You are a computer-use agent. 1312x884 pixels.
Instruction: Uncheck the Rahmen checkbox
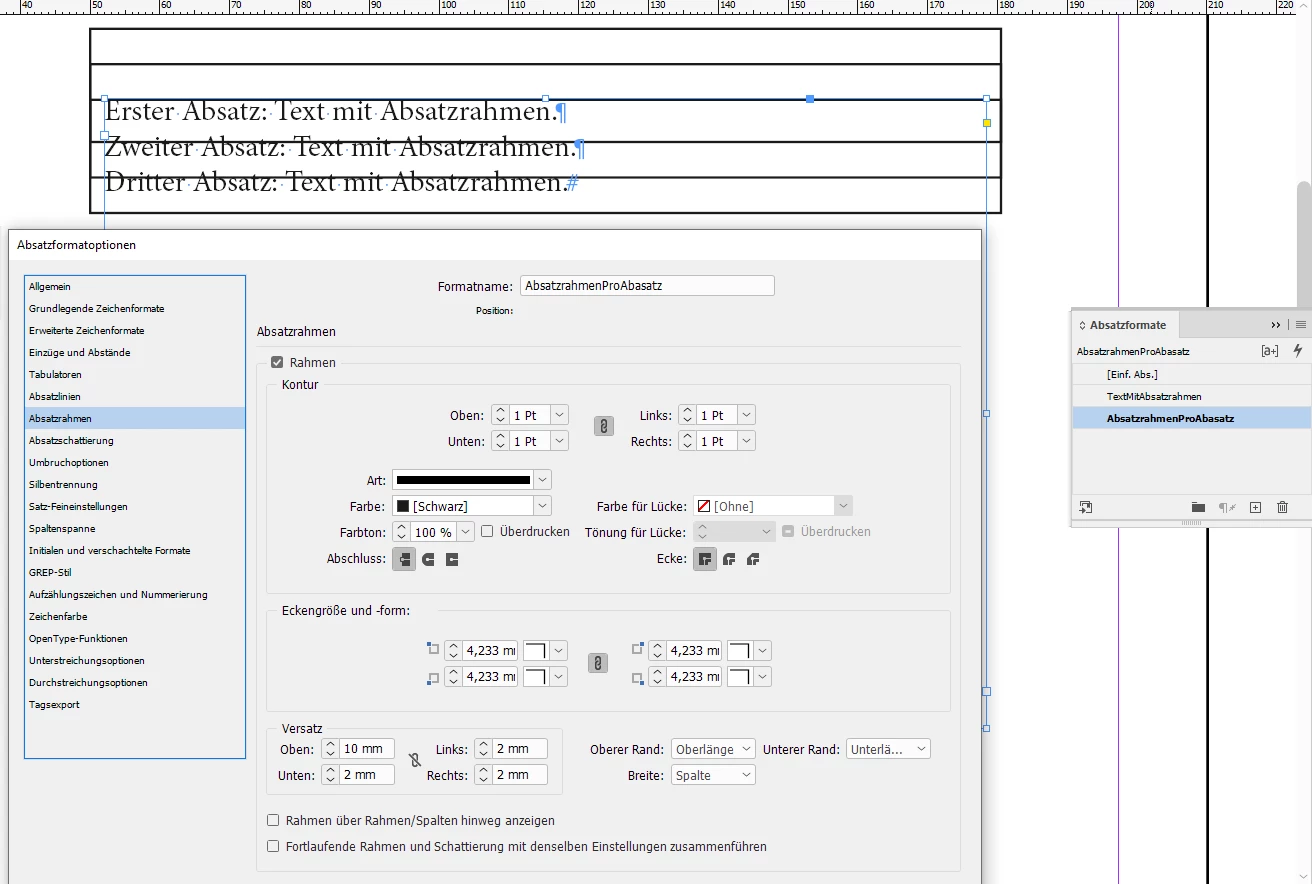click(277, 362)
